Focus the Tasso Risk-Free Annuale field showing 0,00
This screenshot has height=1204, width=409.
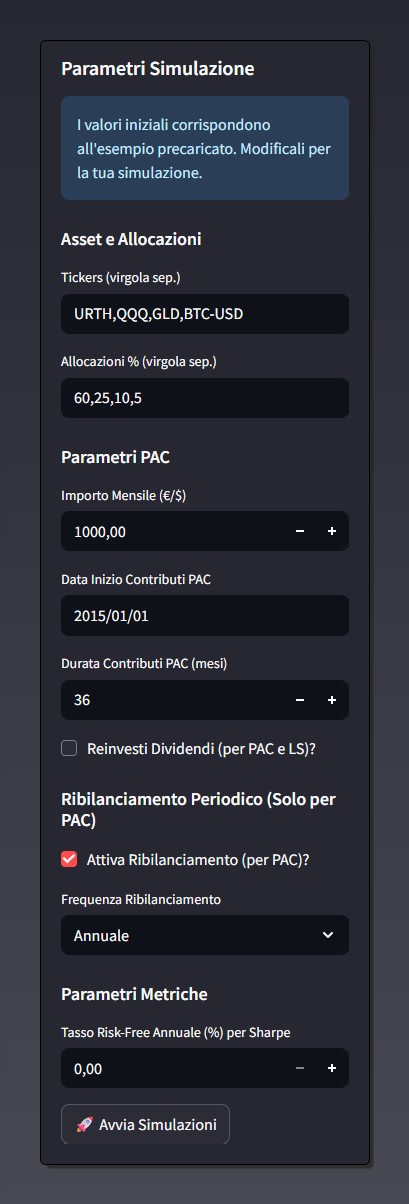pos(172,1069)
